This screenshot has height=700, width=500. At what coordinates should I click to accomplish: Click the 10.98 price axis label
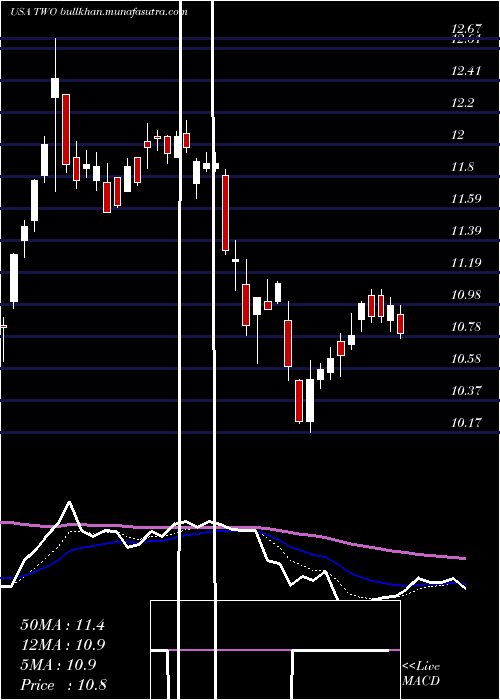point(467,295)
